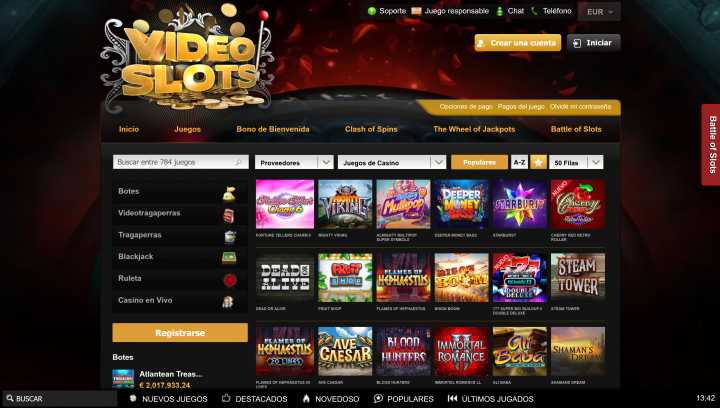Select the Ruleta roulette wheel icon
Image resolution: width=720 pixels, height=408 pixels.
(x=230, y=279)
